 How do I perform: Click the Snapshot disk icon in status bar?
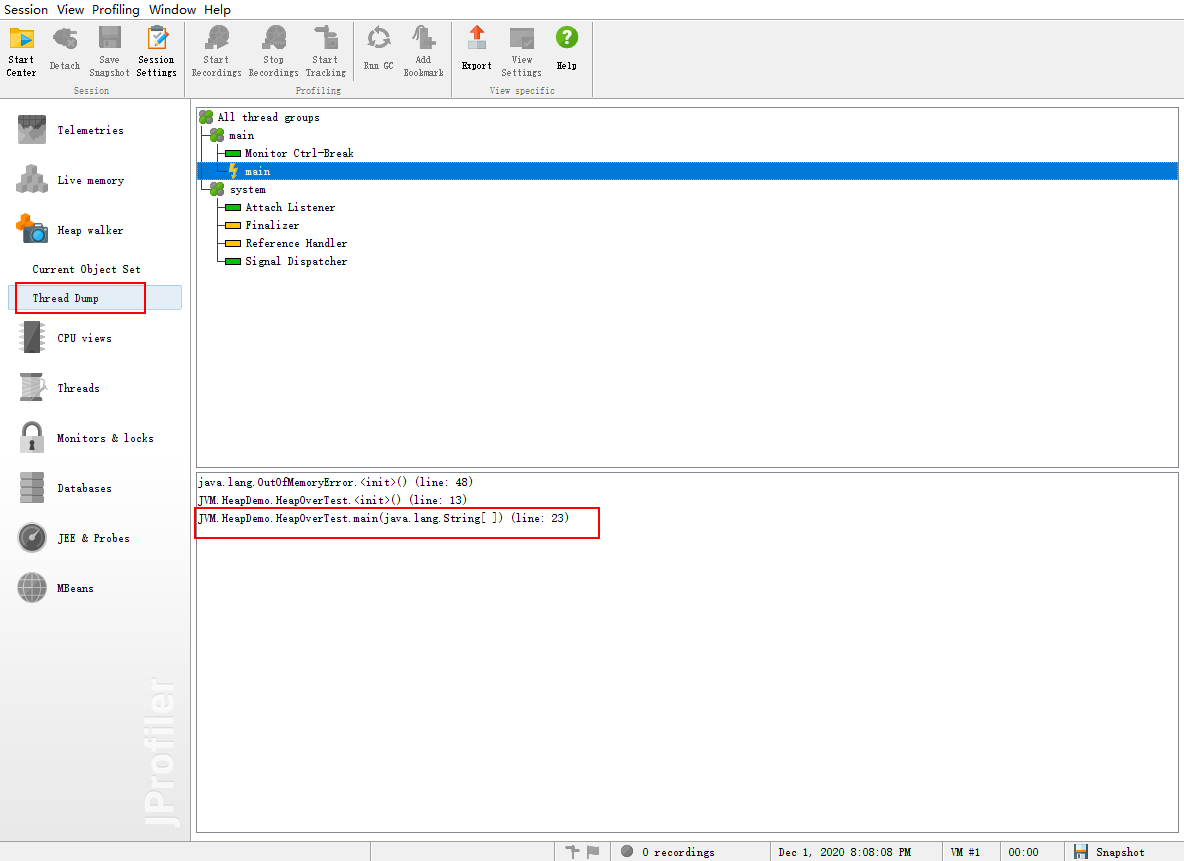click(1081, 852)
